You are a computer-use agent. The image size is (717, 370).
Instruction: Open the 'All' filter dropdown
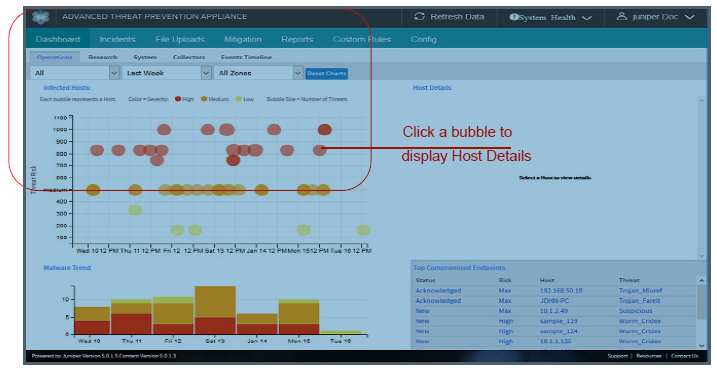75,73
